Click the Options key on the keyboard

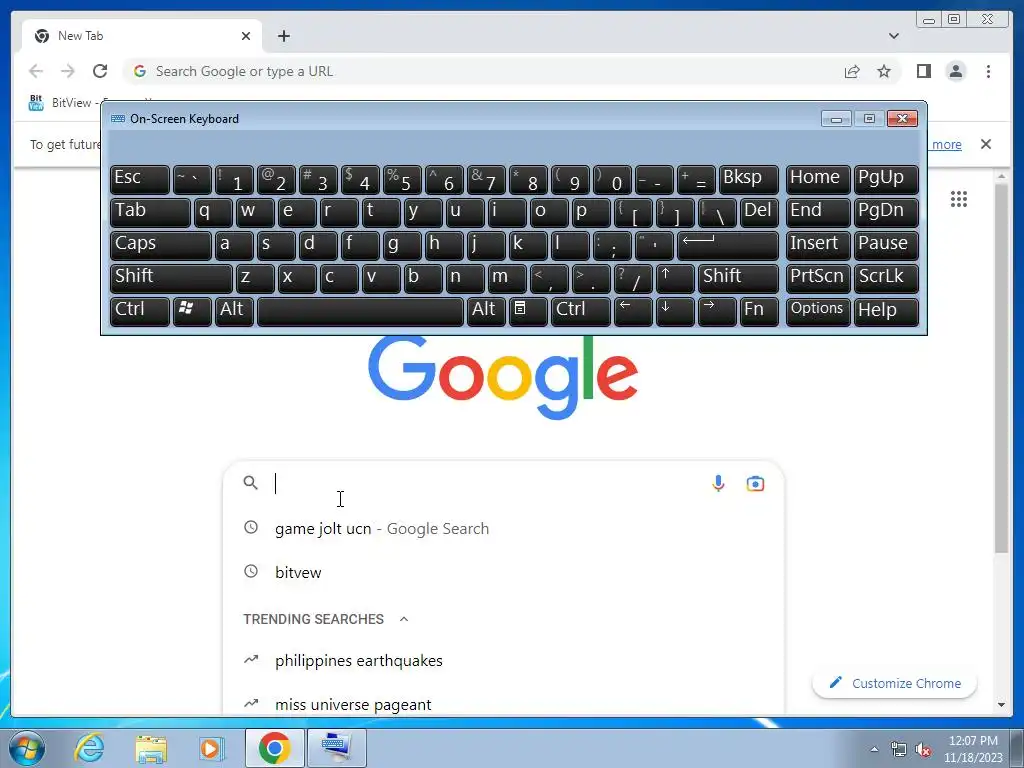[x=818, y=312]
